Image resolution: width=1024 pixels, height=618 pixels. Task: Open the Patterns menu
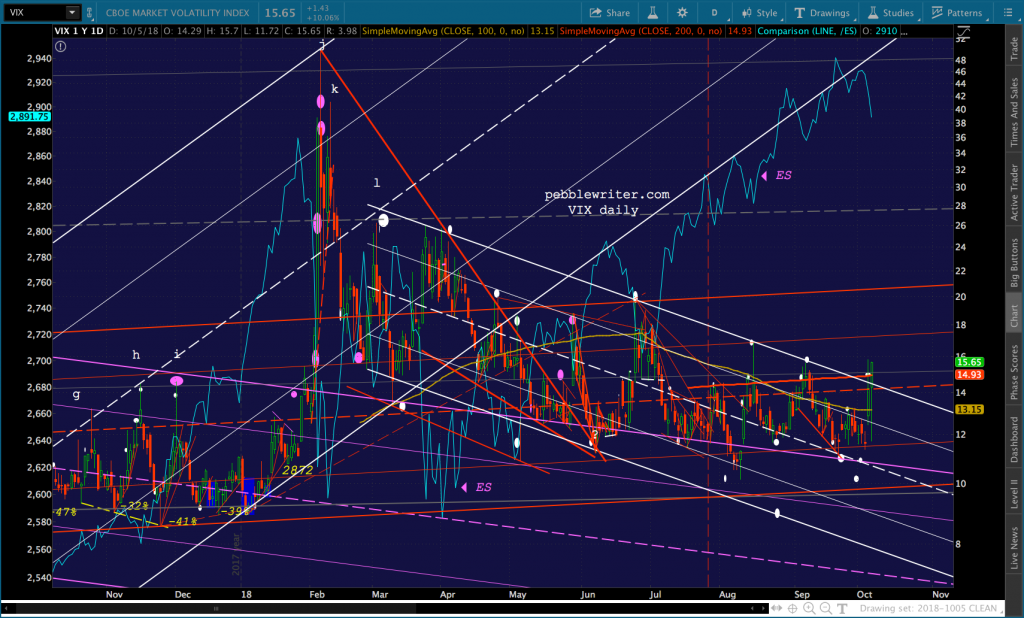click(x=957, y=12)
